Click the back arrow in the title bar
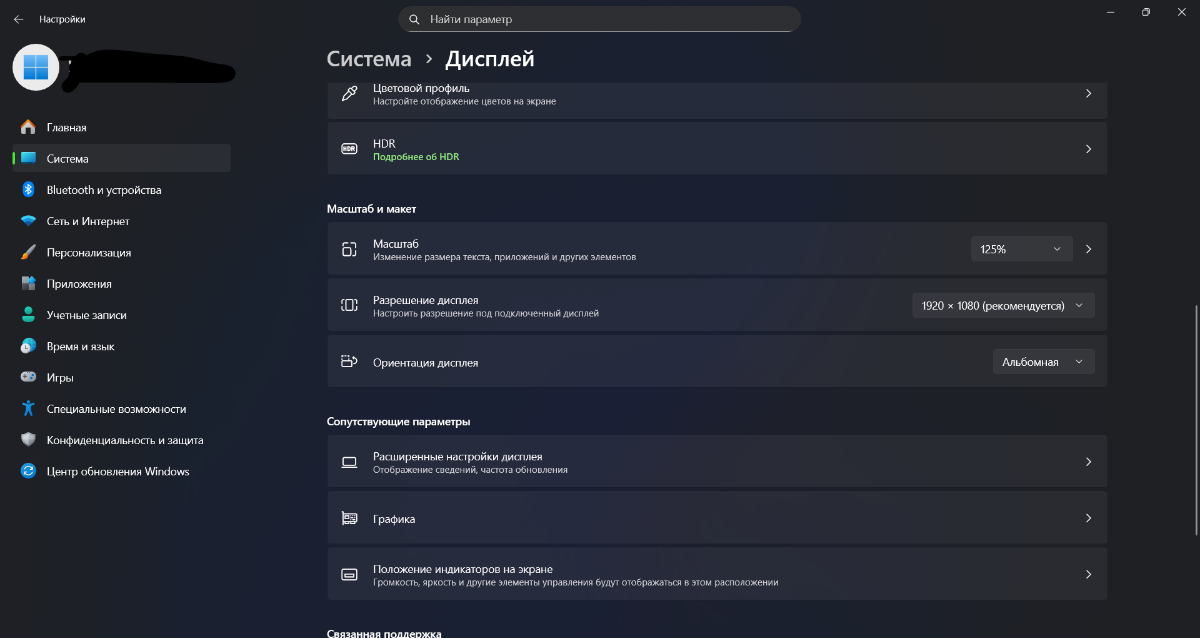 pyautogui.click(x=18, y=19)
